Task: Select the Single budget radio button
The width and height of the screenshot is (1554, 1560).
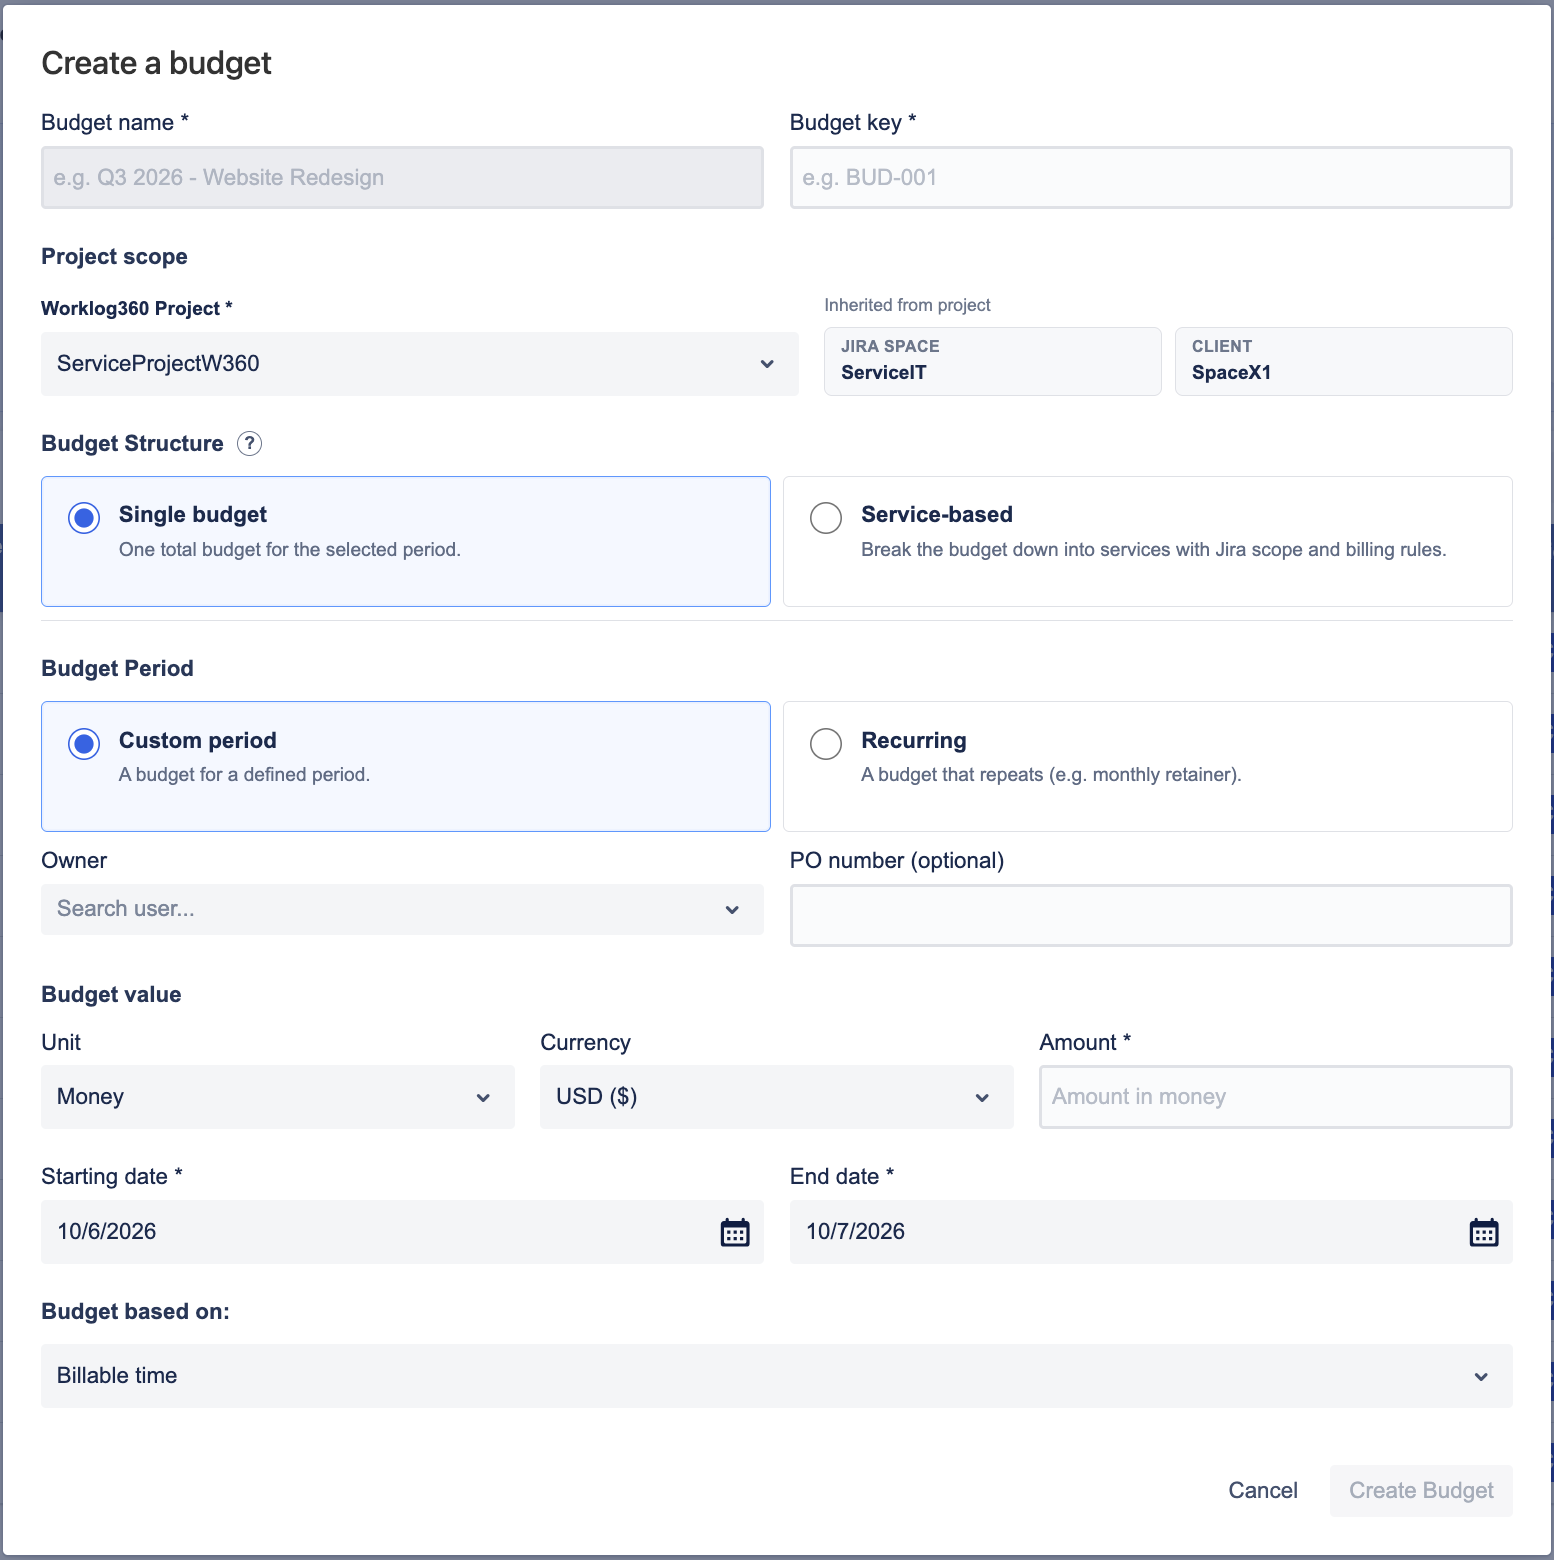Action: pos(84,517)
